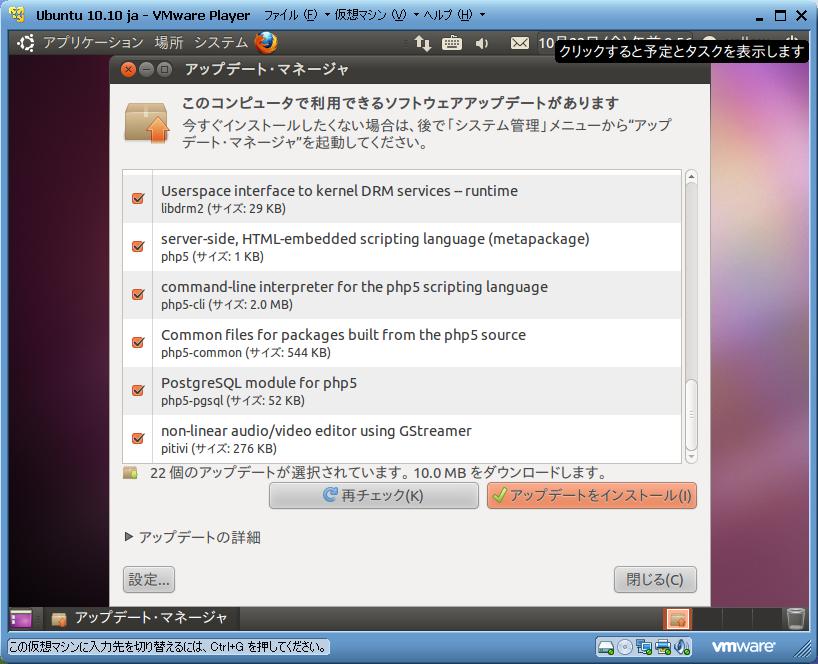Open the ファイル(F) dropdown menu in VMware Player
Viewport: 818px width, 664px height.
(296, 15)
